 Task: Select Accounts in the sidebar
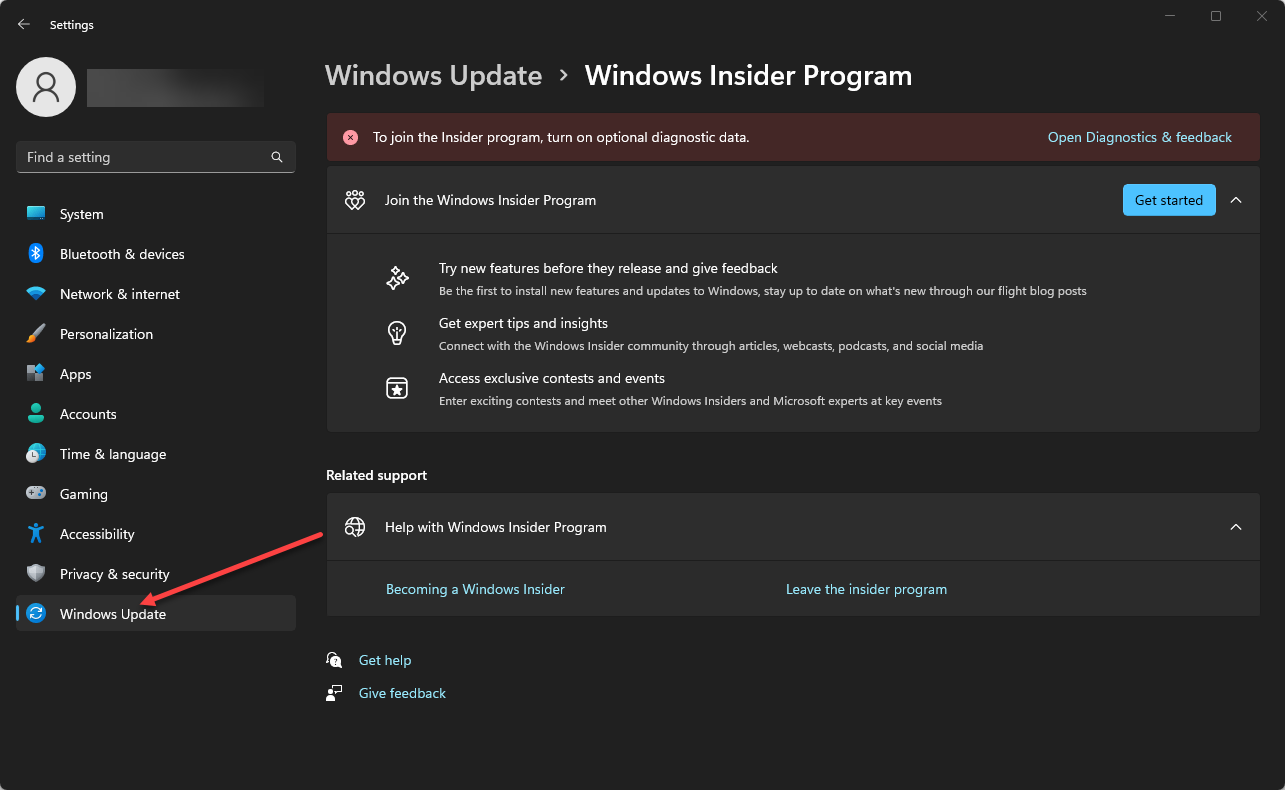point(156,414)
